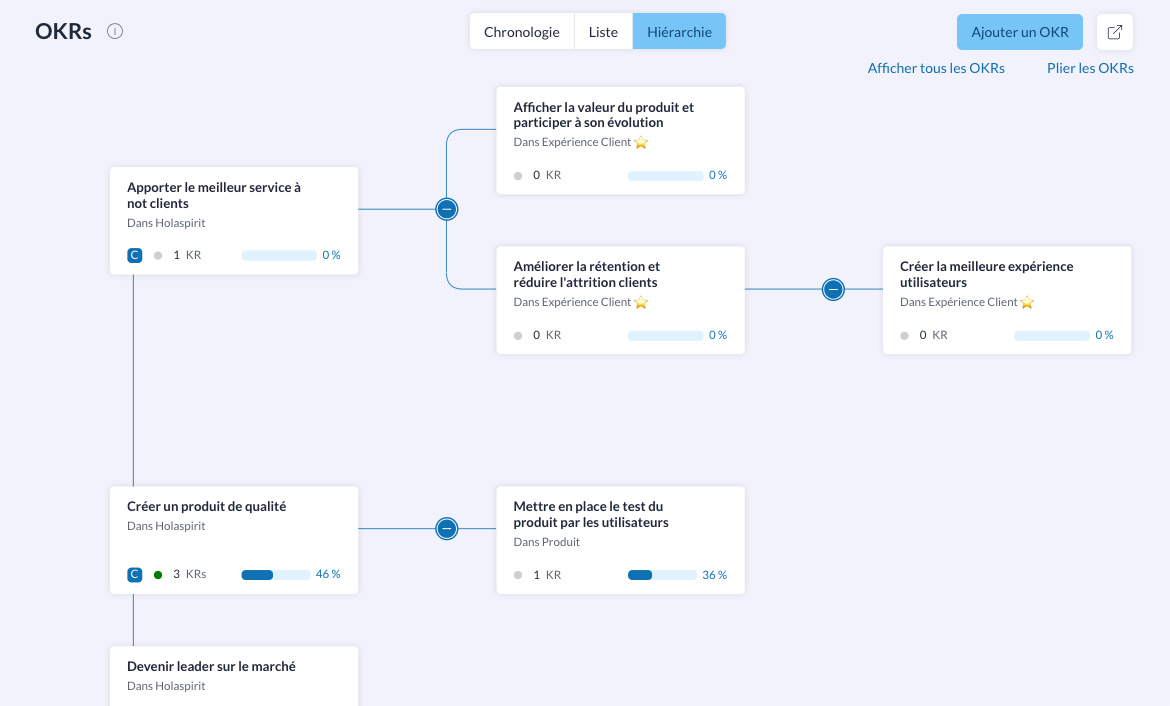Click grey status dot on Mettre en place le test card
The height and width of the screenshot is (706, 1170).
pos(518,575)
